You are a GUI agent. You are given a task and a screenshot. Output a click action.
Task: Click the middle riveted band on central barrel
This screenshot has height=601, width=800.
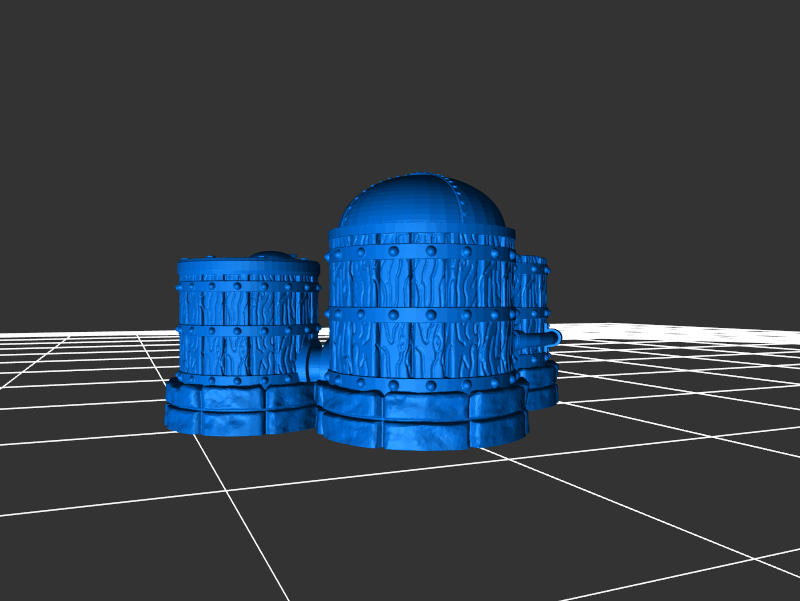click(x=420, y=315)
